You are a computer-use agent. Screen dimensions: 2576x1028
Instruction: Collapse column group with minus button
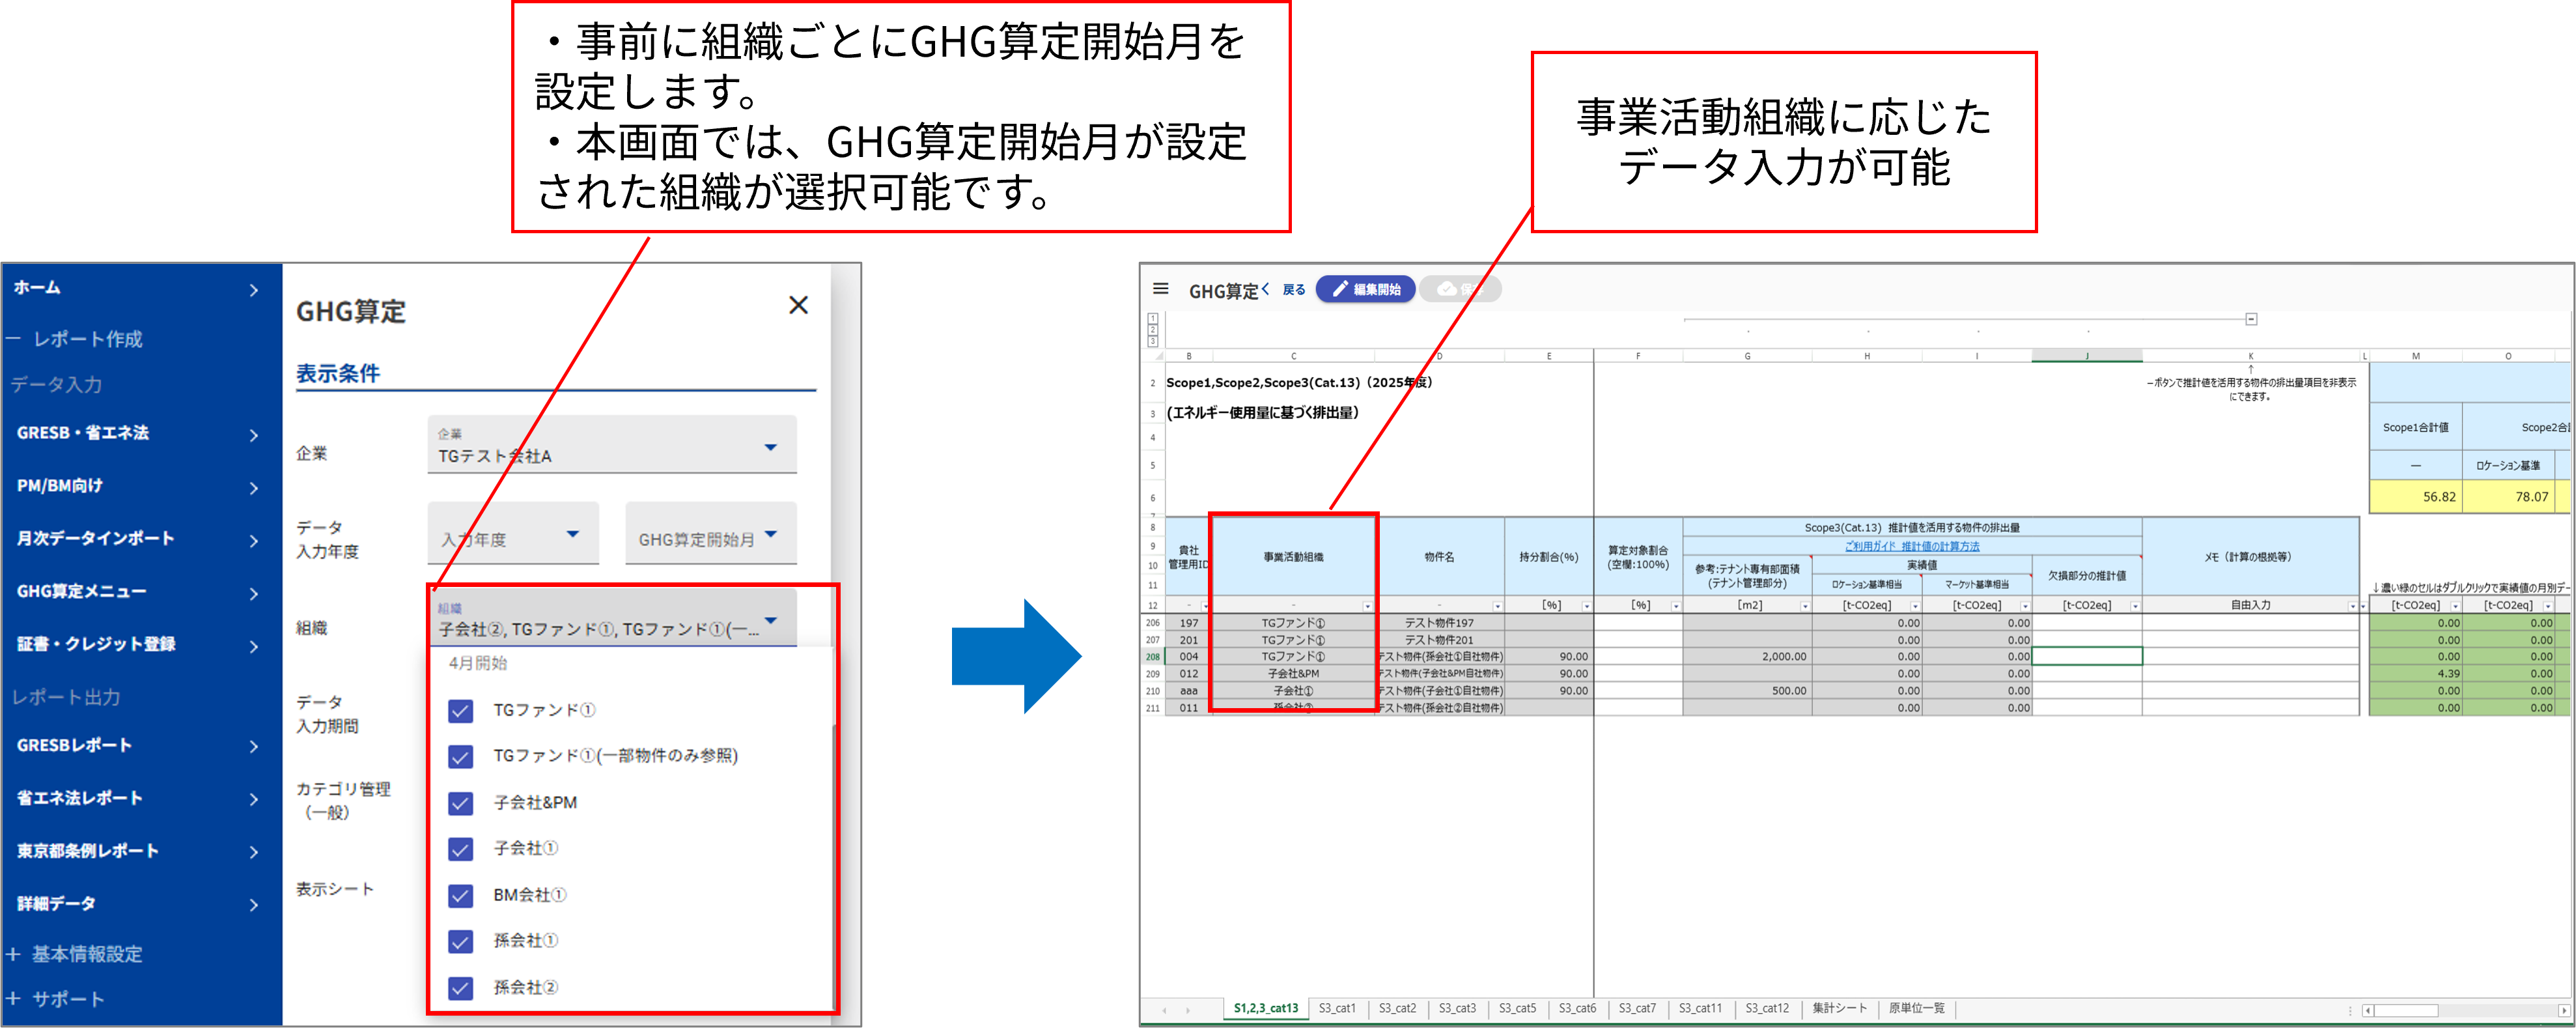(x=2251, y=319)
